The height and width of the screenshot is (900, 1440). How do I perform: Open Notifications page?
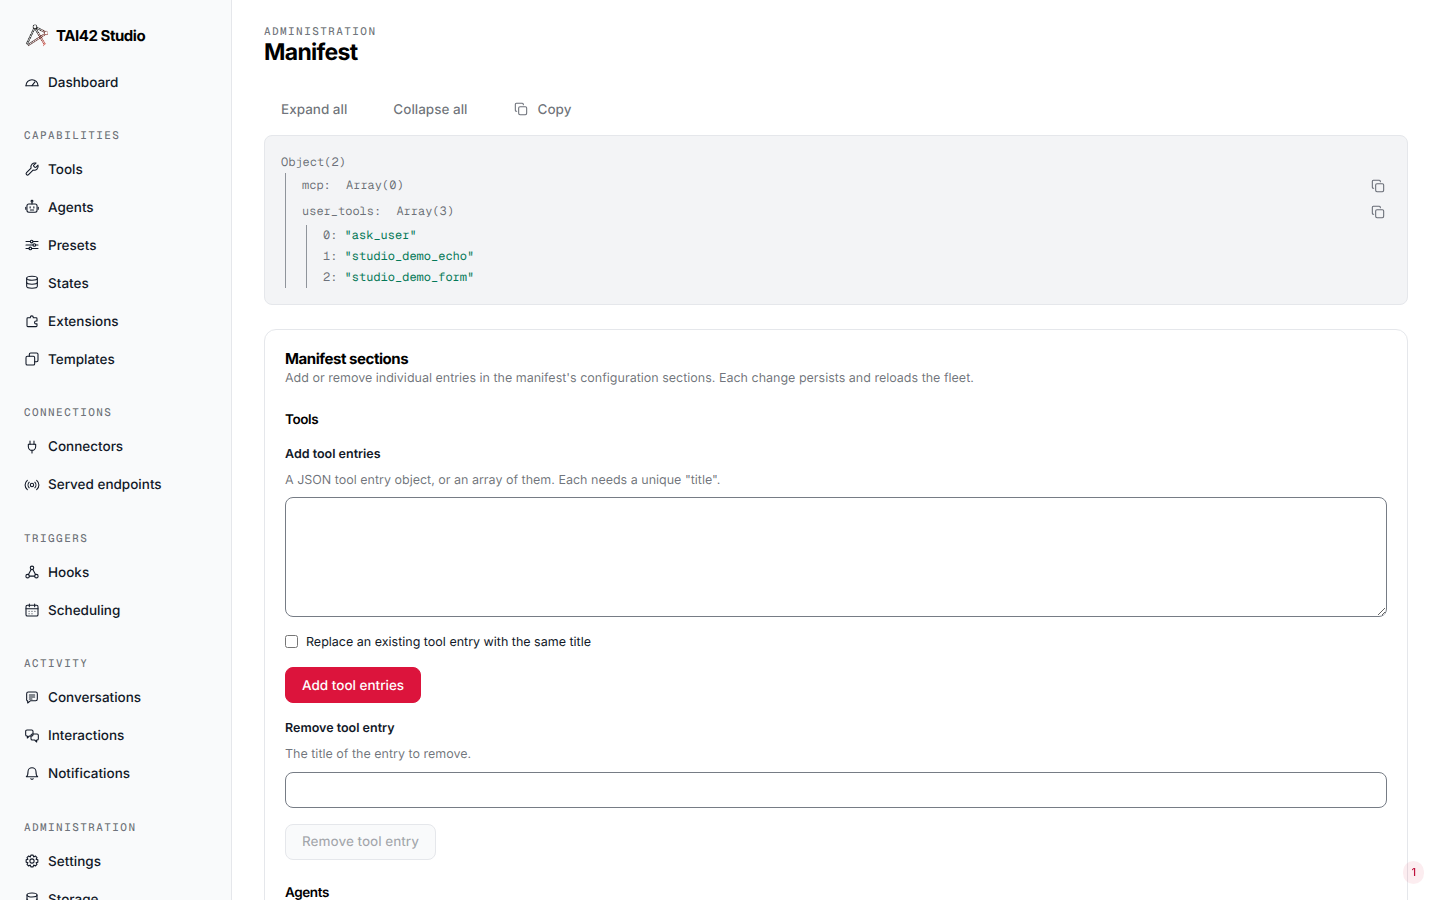click(89, 773)
